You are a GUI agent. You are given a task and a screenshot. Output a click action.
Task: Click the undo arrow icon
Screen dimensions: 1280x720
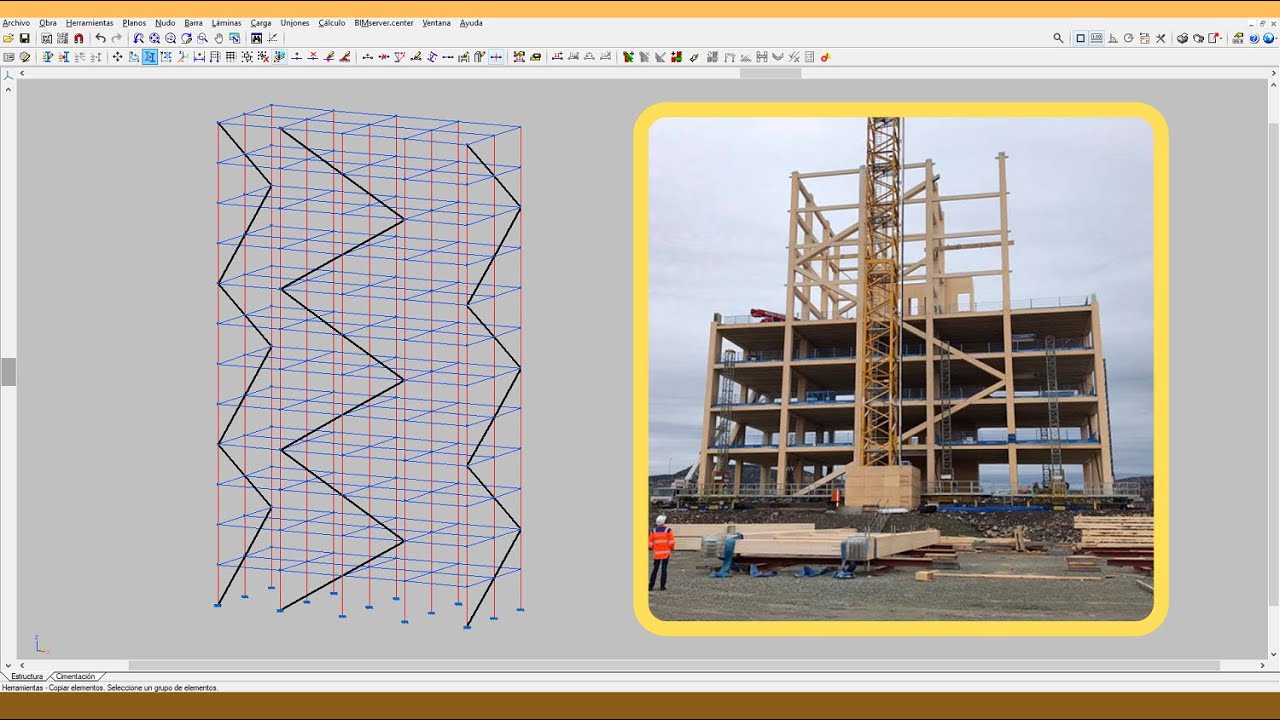click(100, 38)
